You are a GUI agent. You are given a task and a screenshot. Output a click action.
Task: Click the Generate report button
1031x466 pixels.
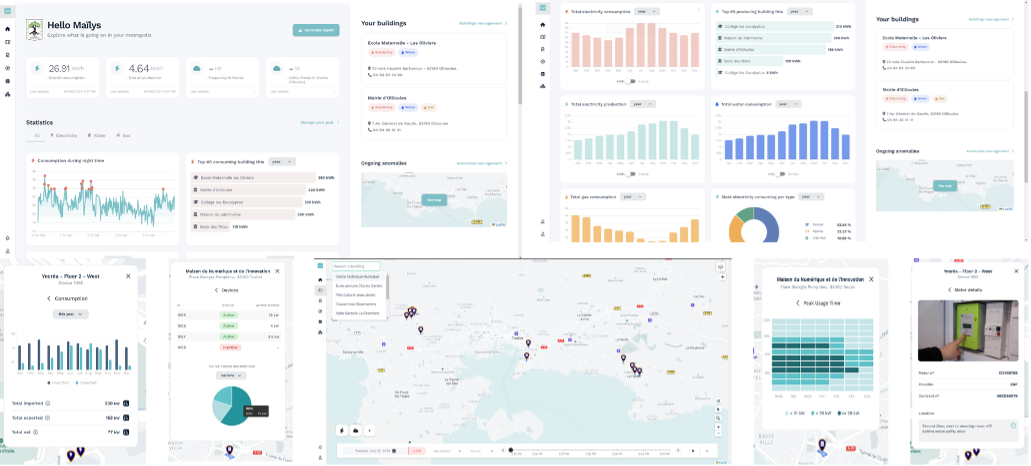pyautogui.click(x=316, y=30)
